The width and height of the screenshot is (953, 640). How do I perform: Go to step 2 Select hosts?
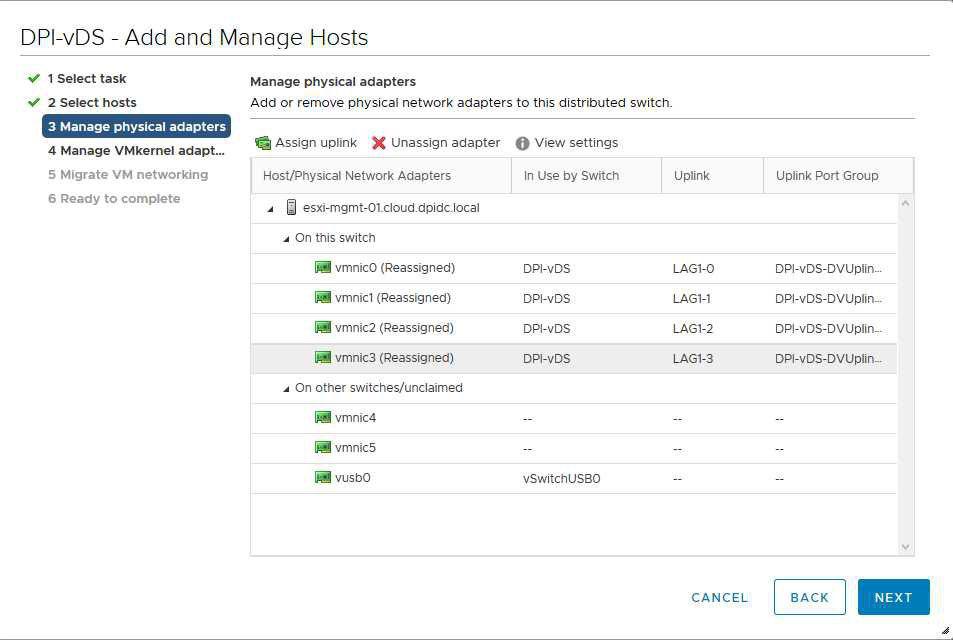(x=92, y=102)
